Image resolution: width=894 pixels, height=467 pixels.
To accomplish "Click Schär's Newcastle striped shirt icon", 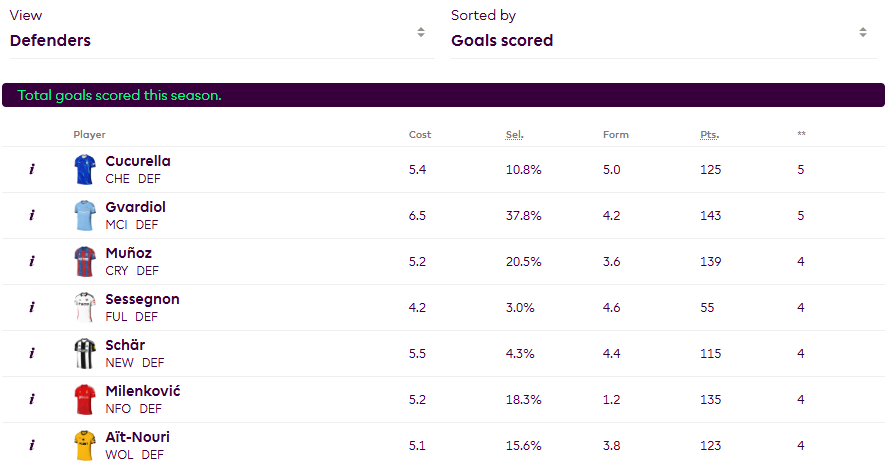I will [84, 354].
